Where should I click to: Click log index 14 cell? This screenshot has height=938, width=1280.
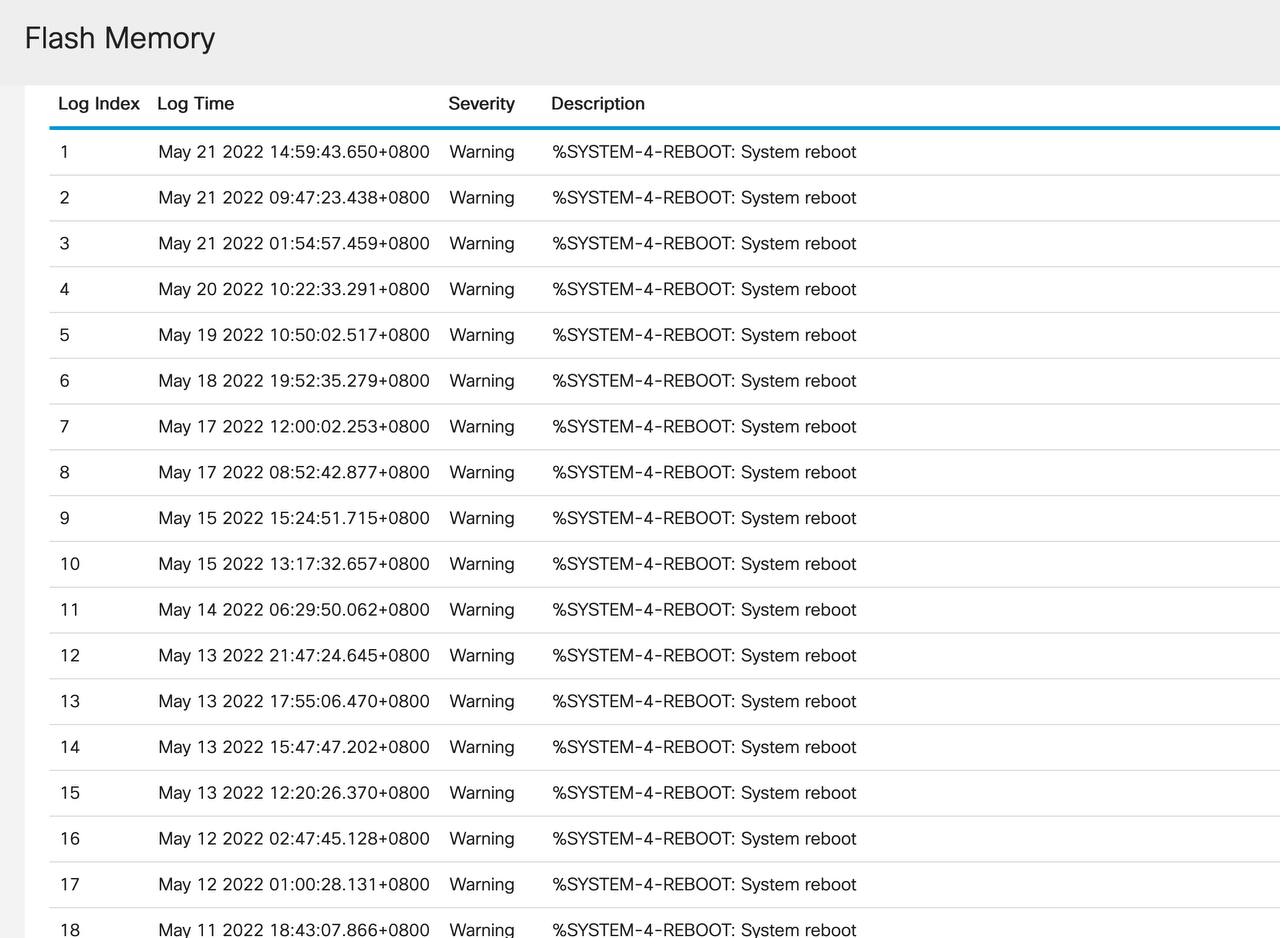pos(70,747)
